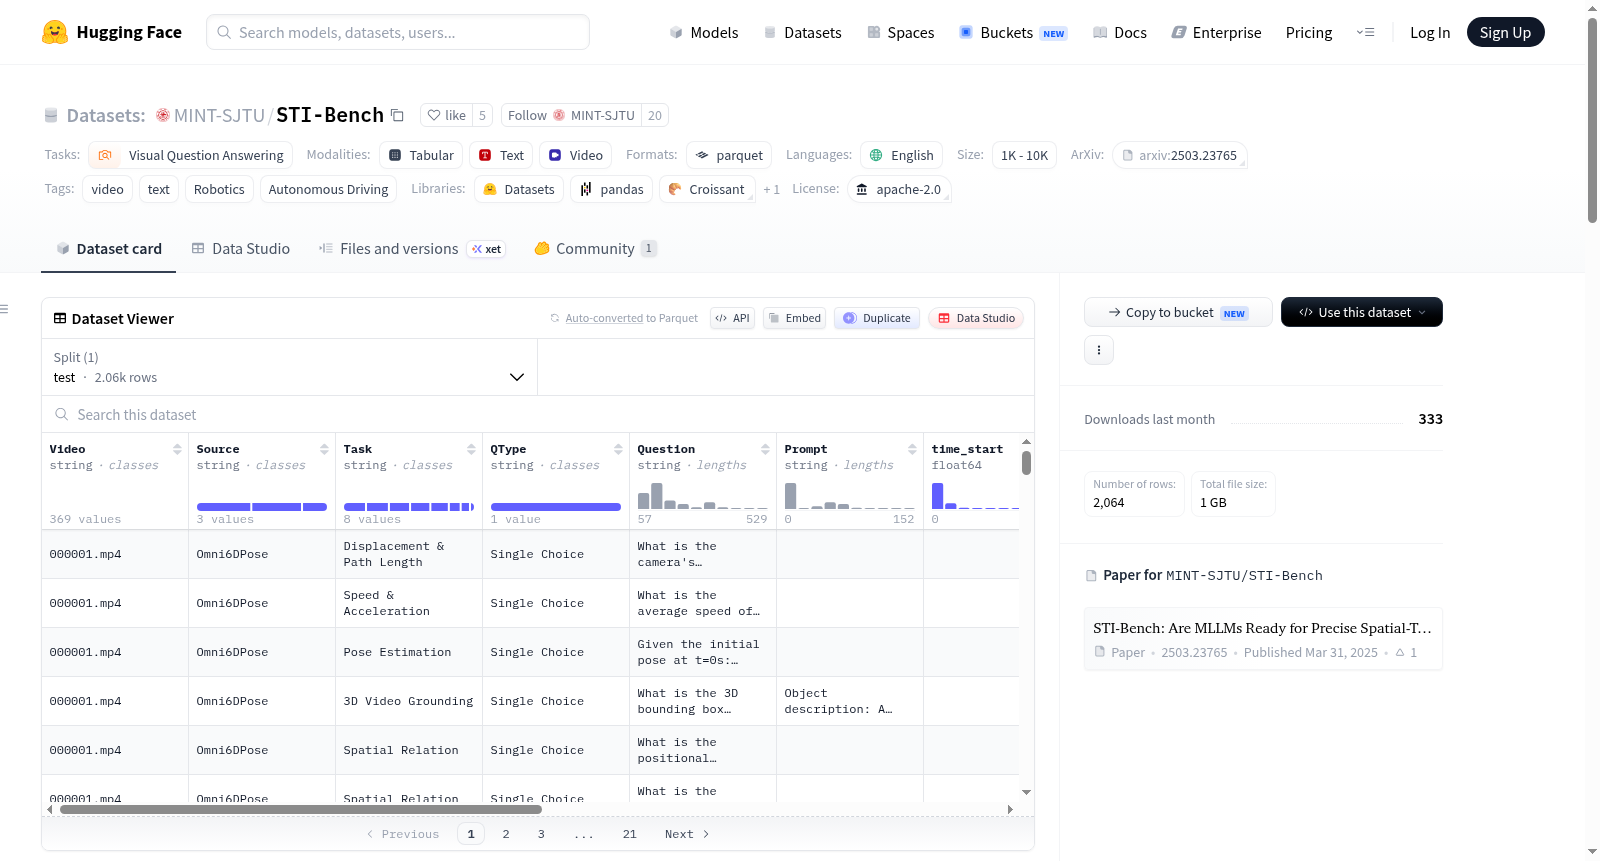Click the Robotics tag
Screen dimensions: 1600x861
219,189
